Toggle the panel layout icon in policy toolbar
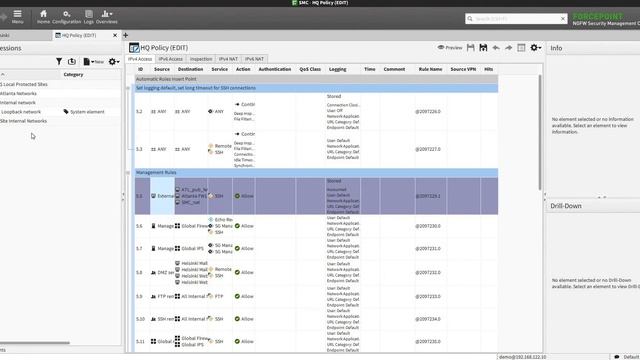The width and height of the screenshot is (640, 360). point(521,48)
